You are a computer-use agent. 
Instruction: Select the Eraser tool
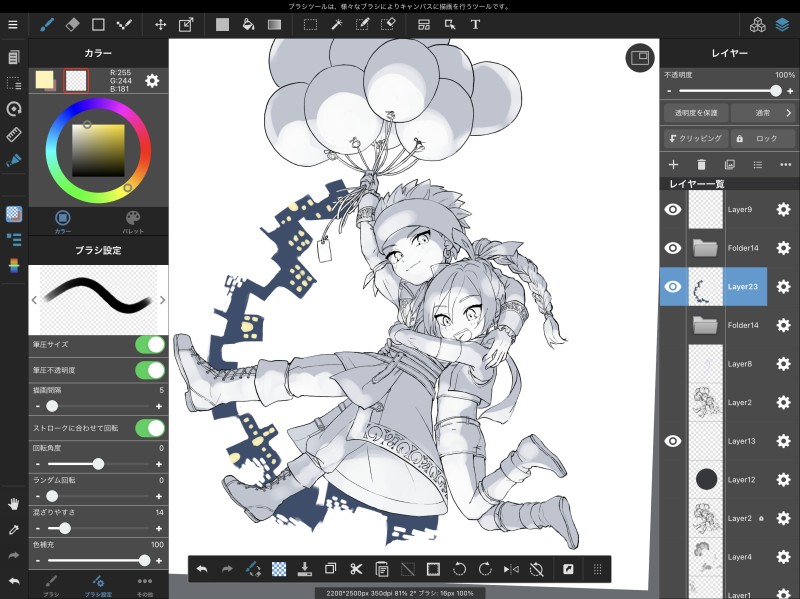pyautogui.click(x=72, y=24)
